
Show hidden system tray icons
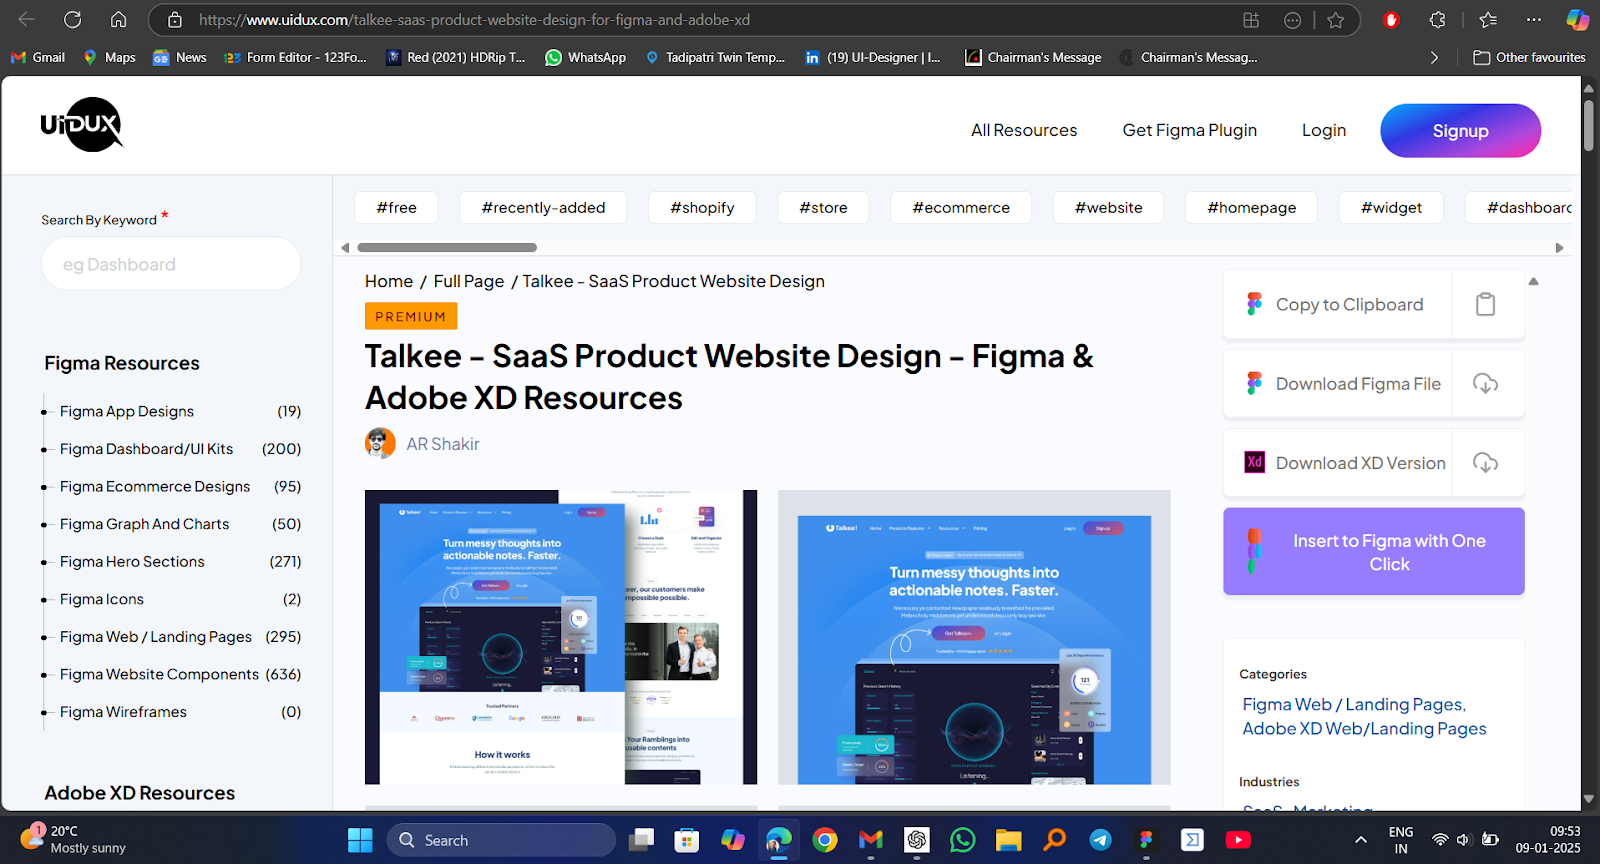click(x=1361, y=840)
